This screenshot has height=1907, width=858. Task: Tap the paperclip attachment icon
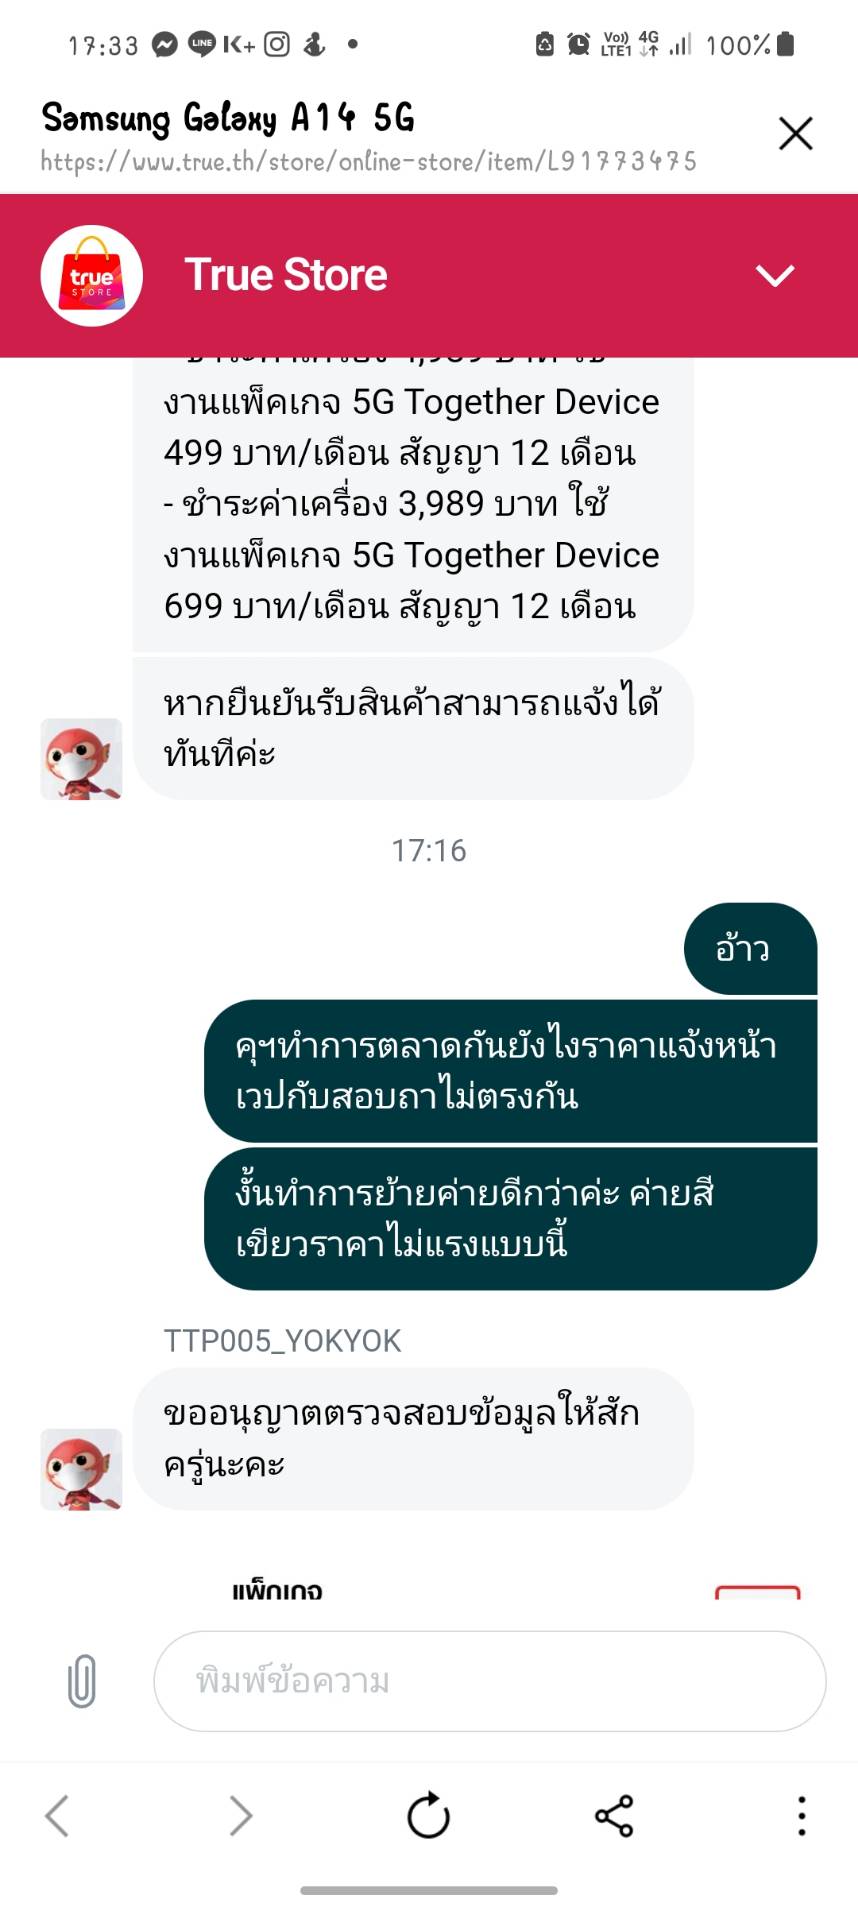tap(82, 1681)
